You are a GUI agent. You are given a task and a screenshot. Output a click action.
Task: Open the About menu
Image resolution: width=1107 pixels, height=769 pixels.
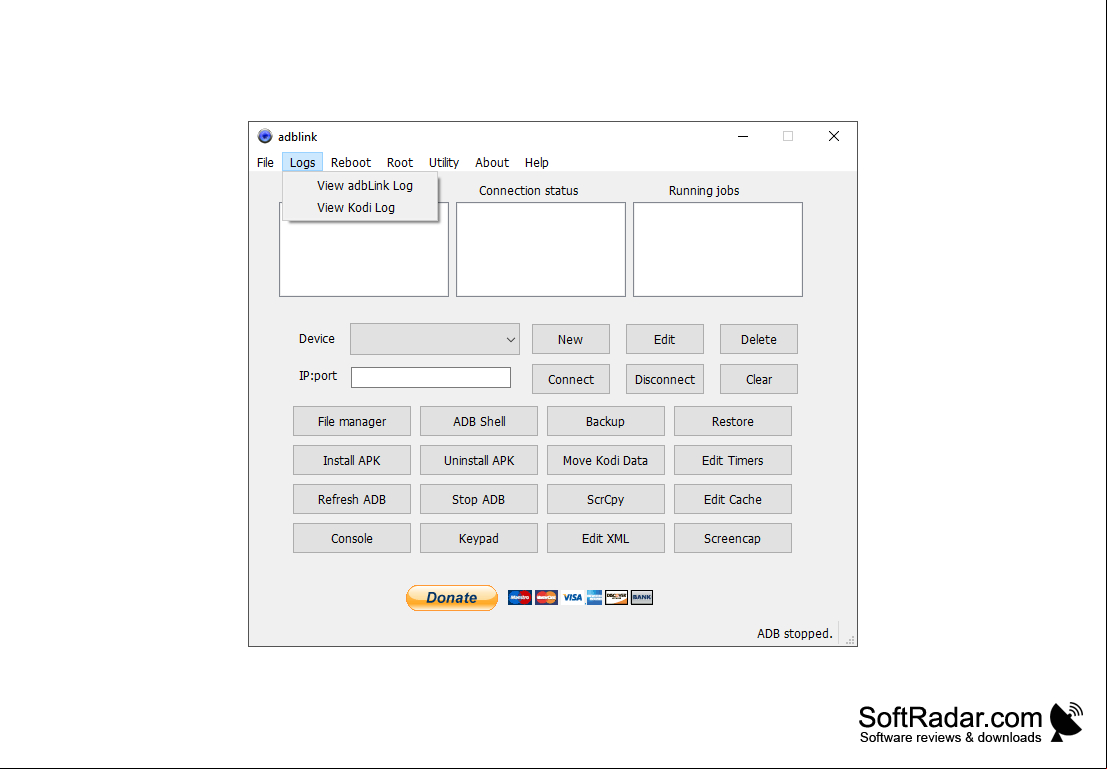(x=492, y=162)
